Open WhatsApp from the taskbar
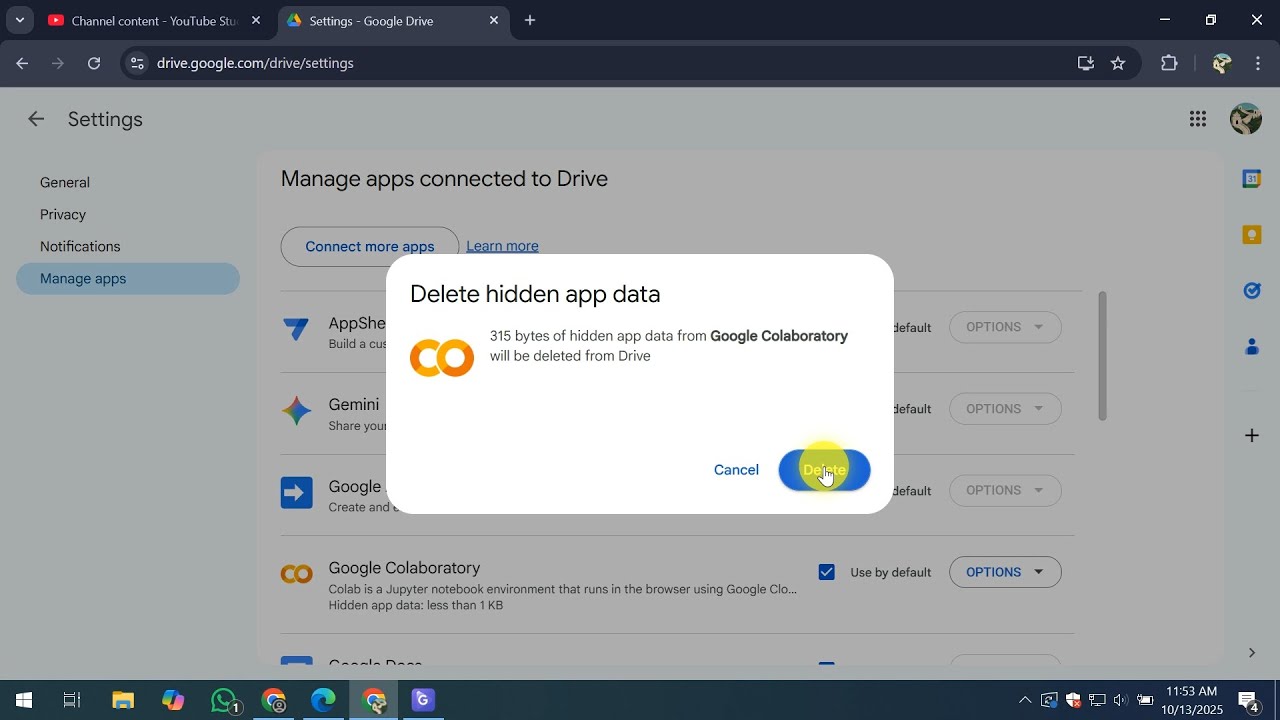Viewport: 1280px width, 720px height. coord(226,700)
